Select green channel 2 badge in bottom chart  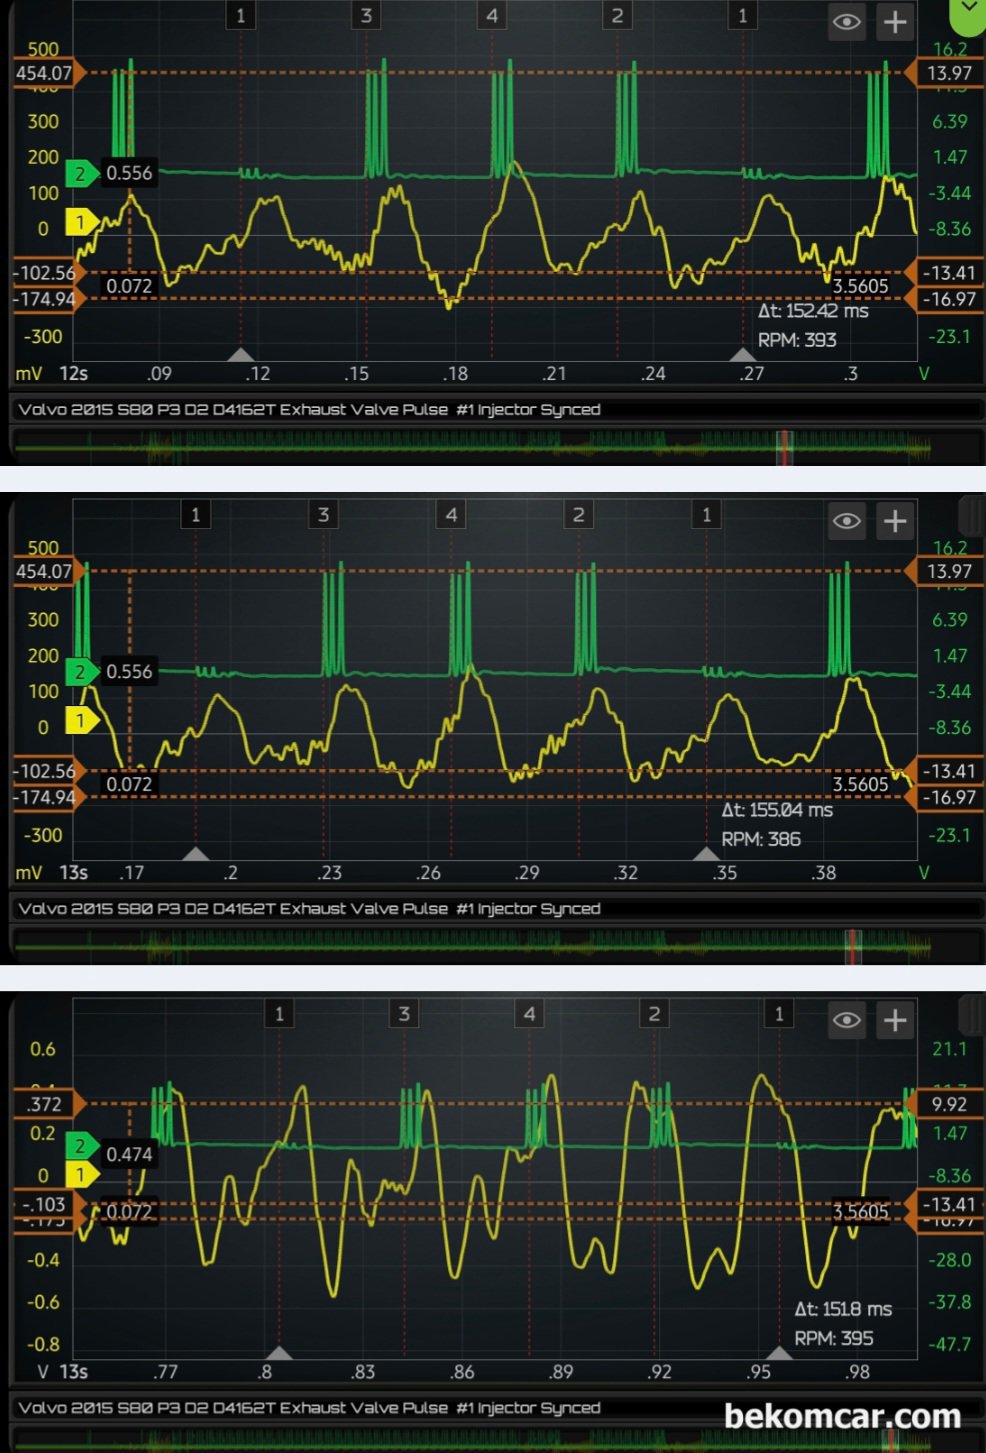coord(80,1147)
